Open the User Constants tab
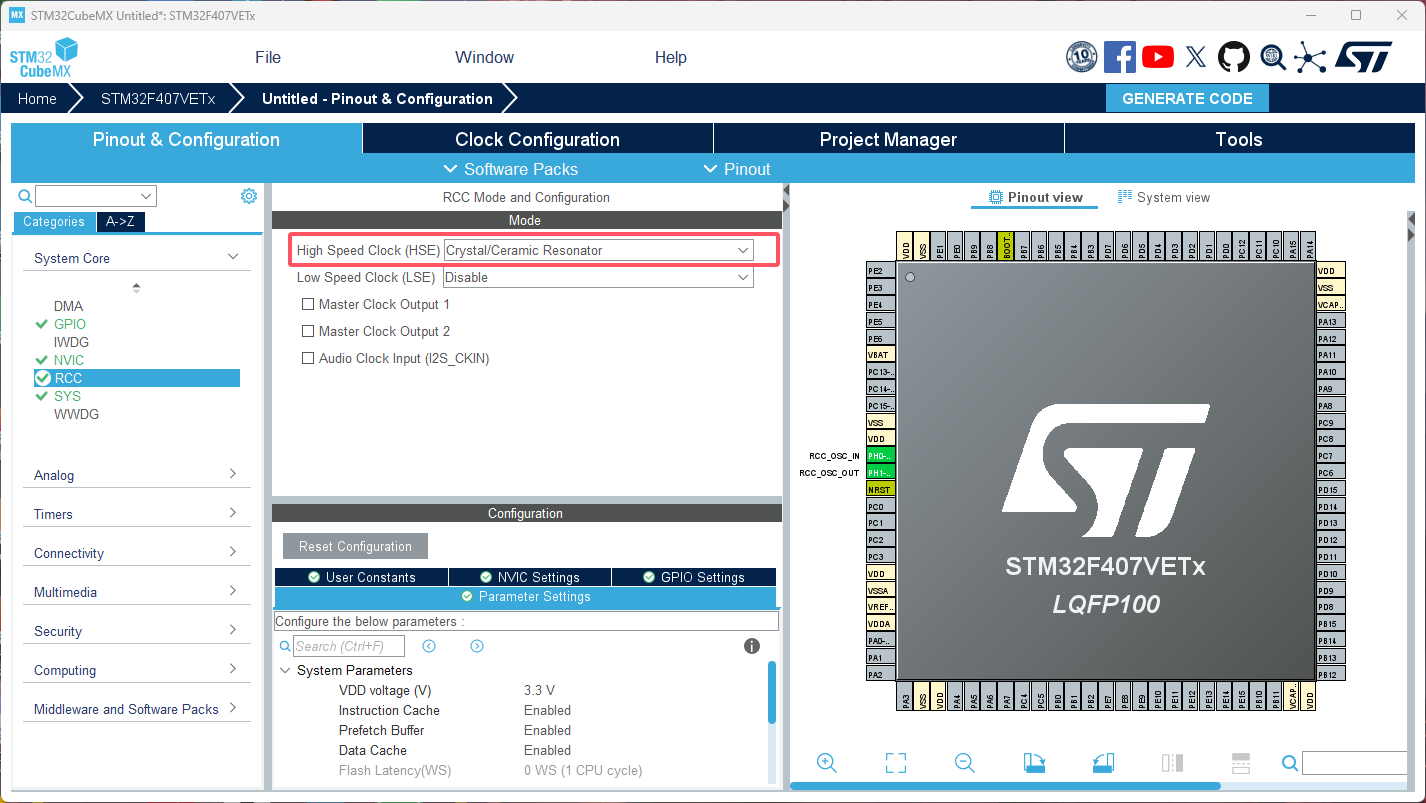Viewport: 1426px width, 803px height. coord(361,577)
